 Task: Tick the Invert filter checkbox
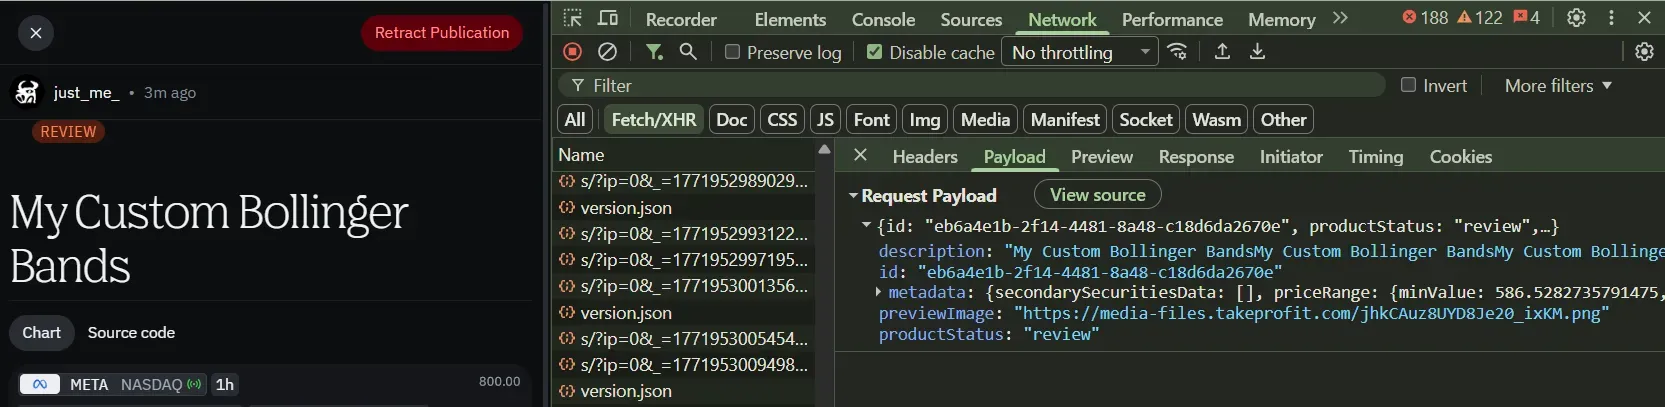(x=1409, y=85)
